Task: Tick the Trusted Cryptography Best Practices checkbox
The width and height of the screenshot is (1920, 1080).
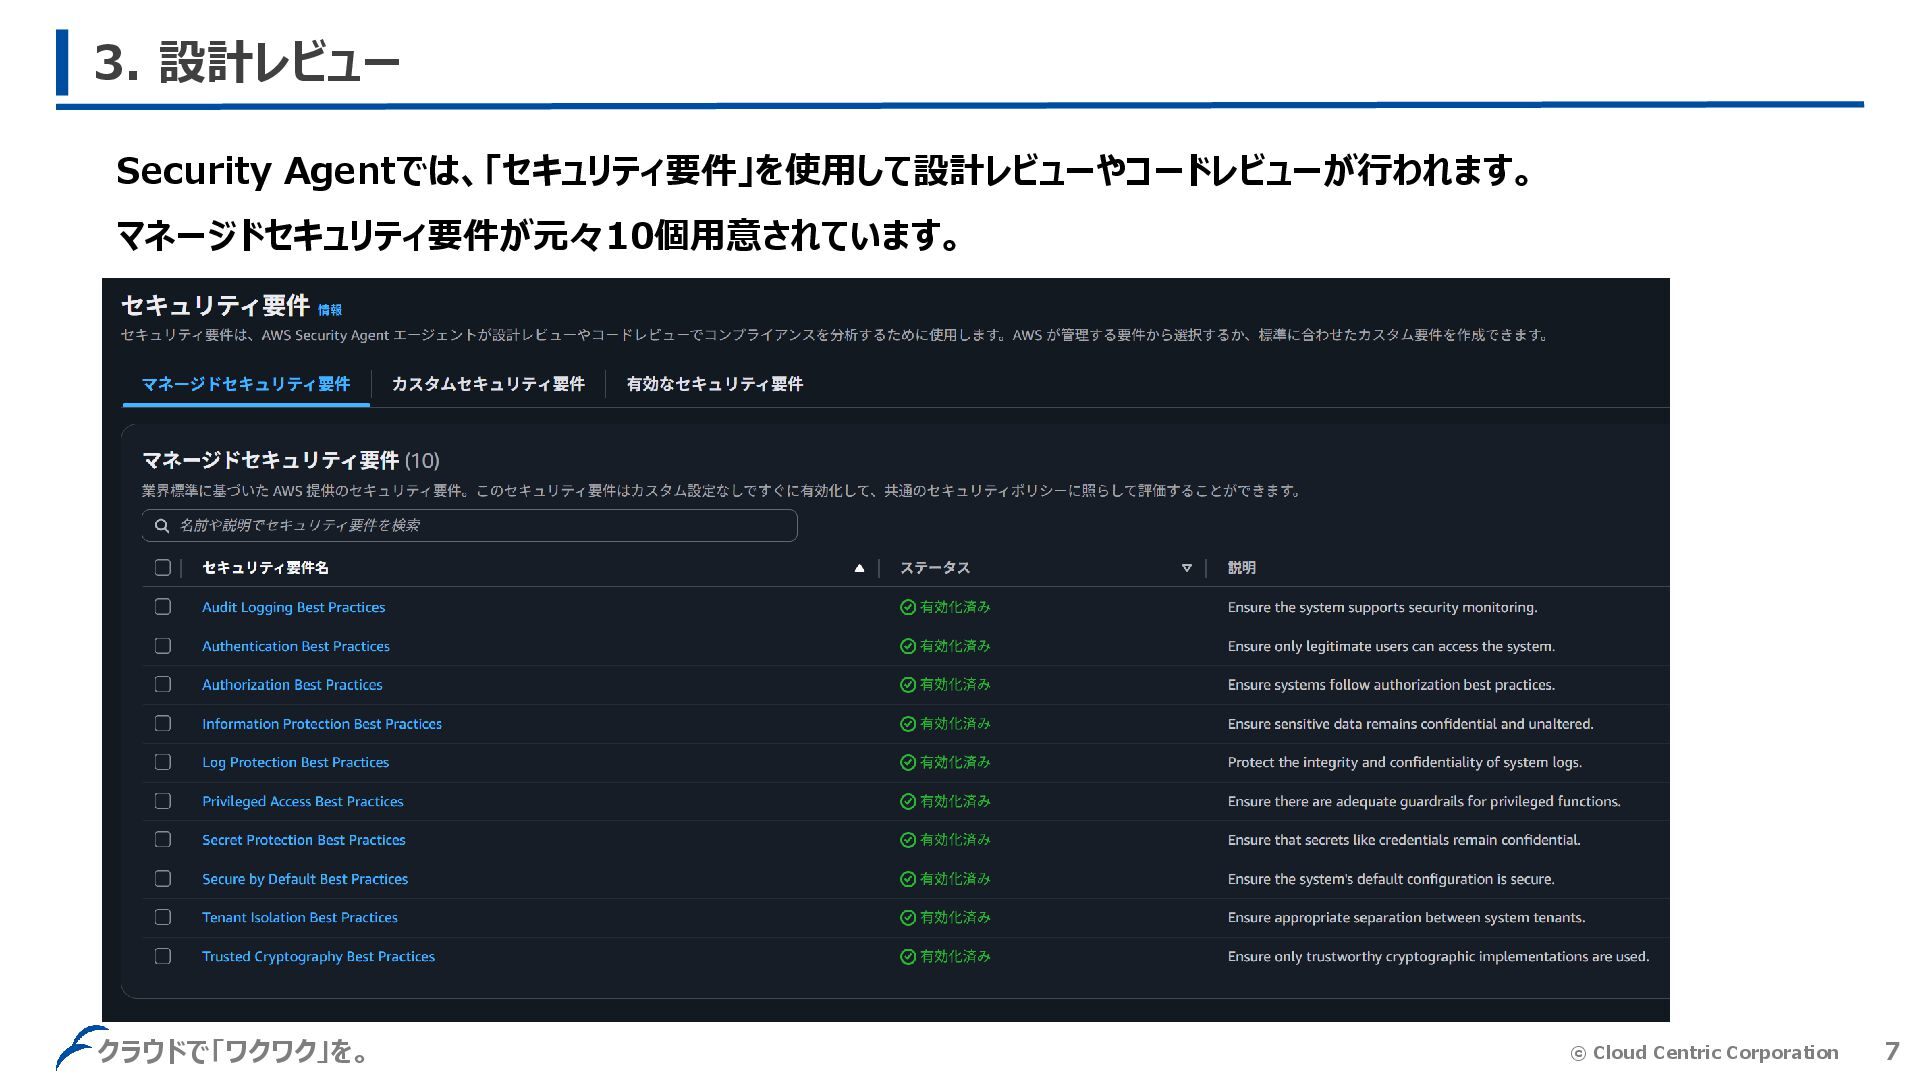Action: click(163, 956)
